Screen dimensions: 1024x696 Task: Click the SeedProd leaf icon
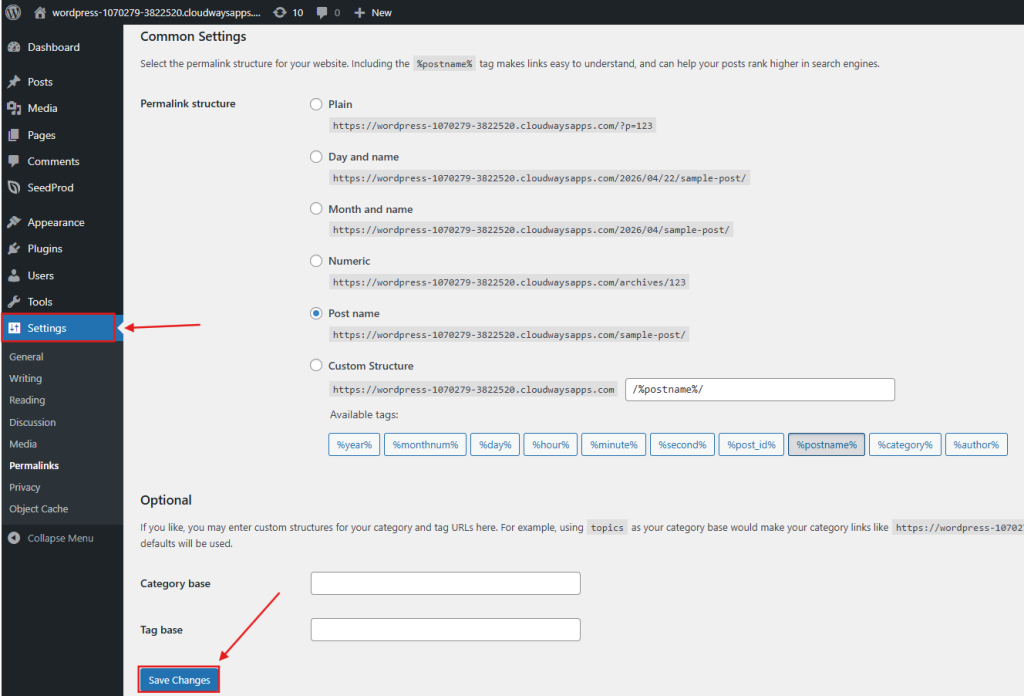tap(14, 187)
